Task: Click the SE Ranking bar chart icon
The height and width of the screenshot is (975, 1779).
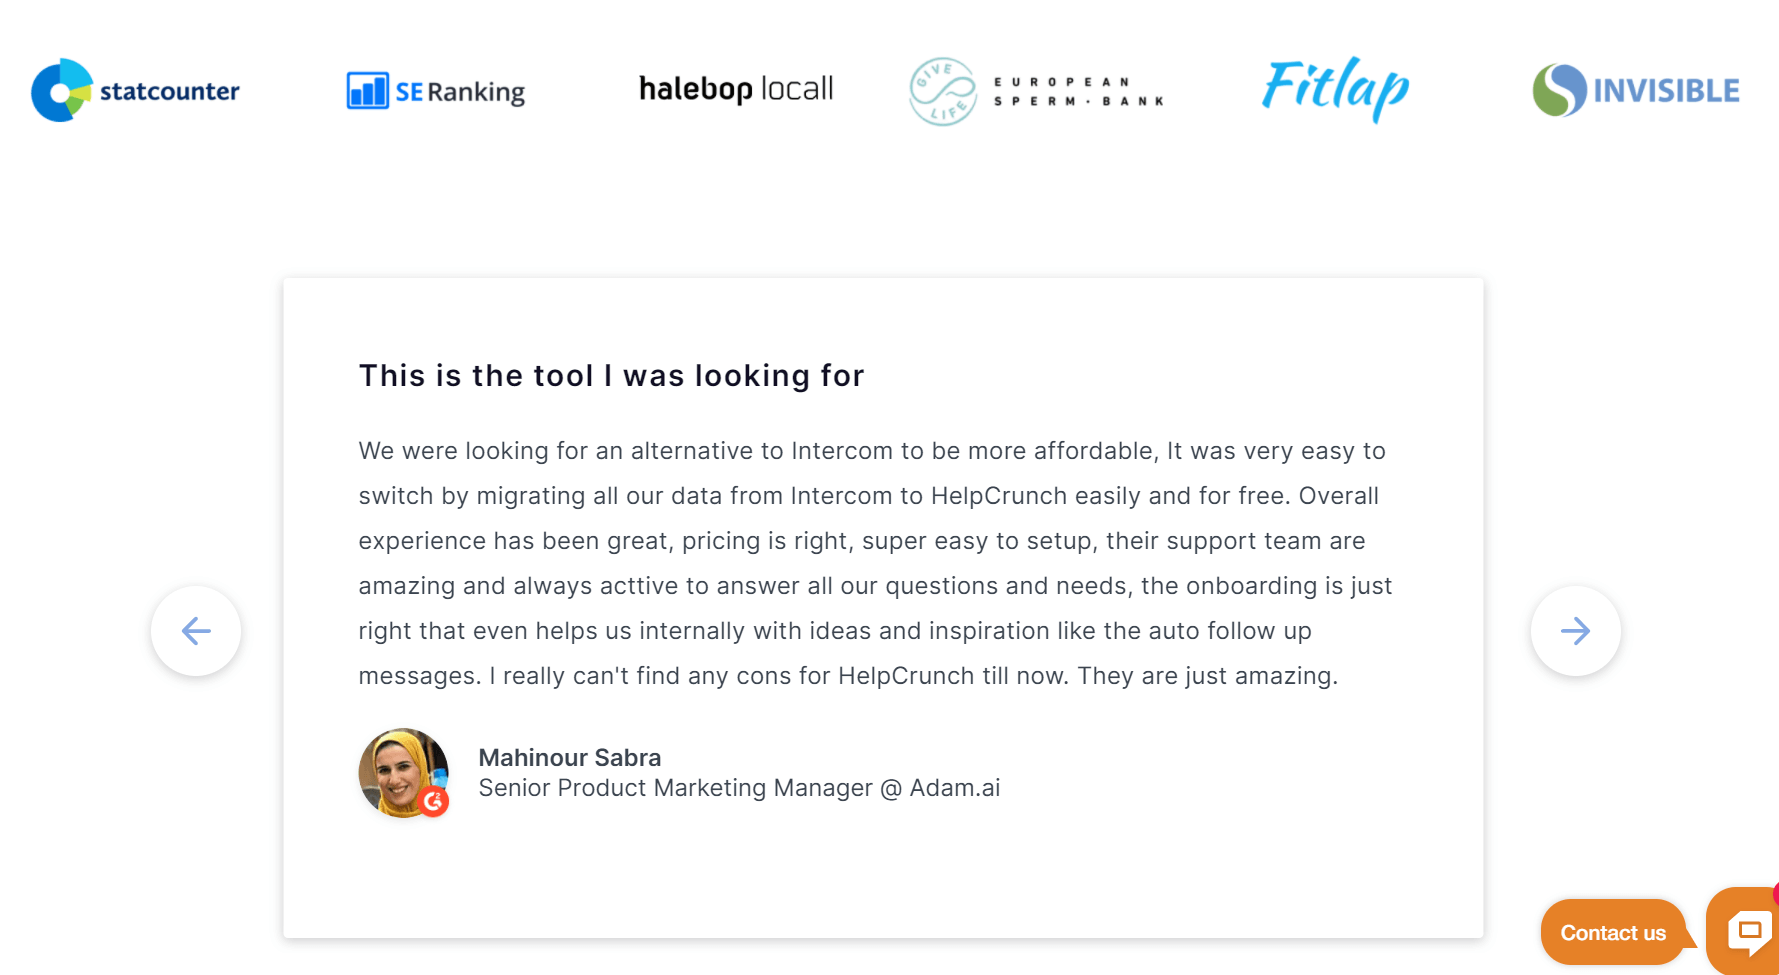Action: pyautogui.click(x=367, y=91)
